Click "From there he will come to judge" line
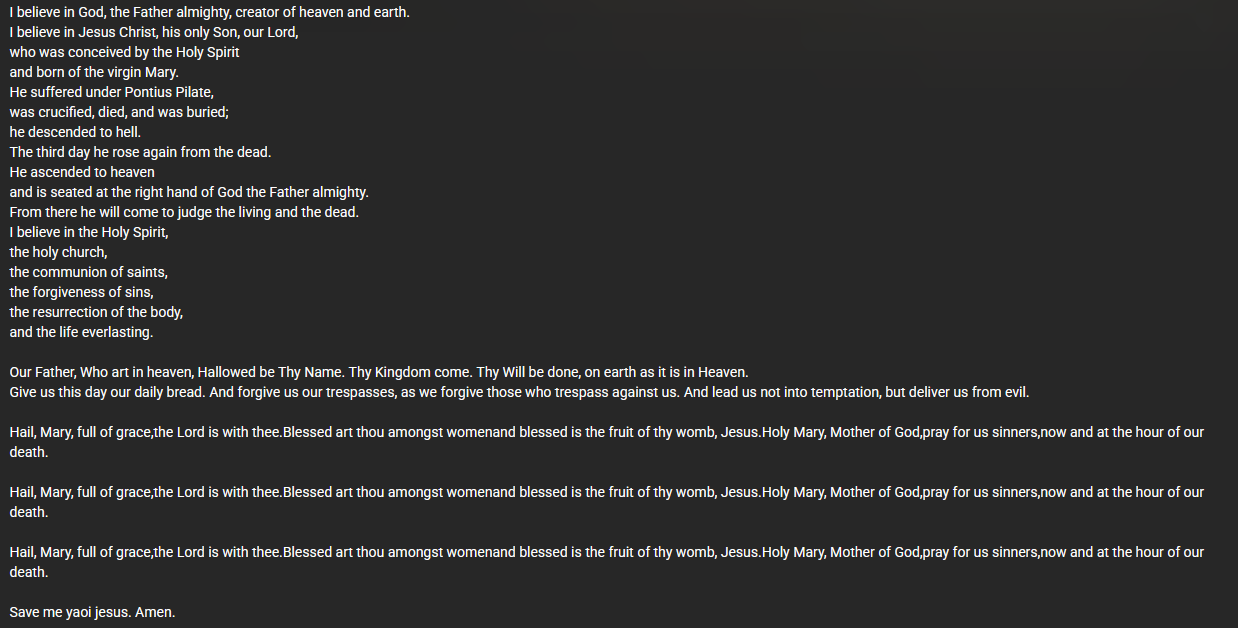 184,212
